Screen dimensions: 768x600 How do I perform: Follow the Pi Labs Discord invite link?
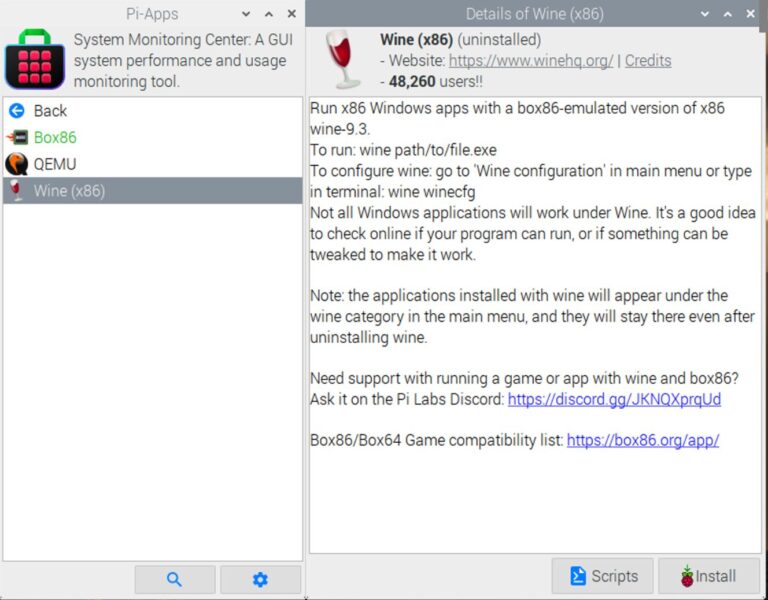(x=614, y=399)
